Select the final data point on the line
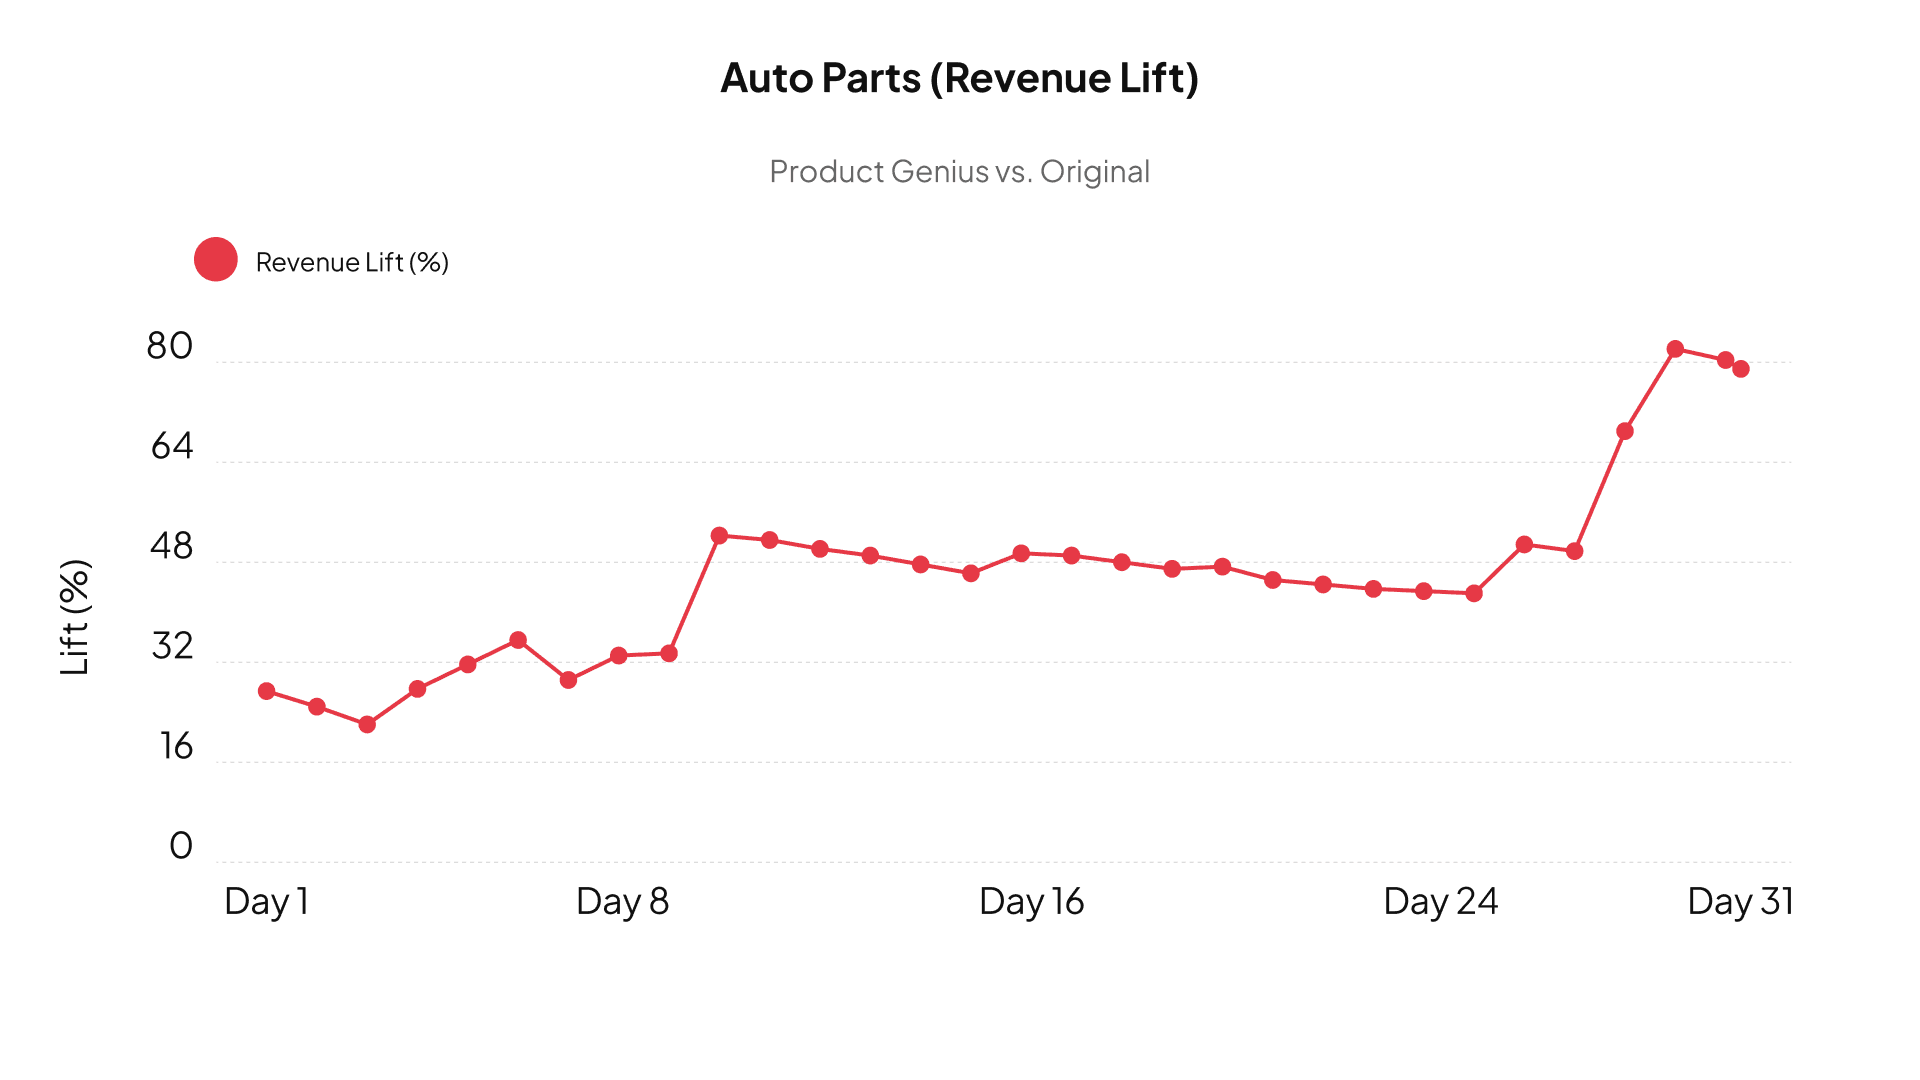 pos(1741,369)
